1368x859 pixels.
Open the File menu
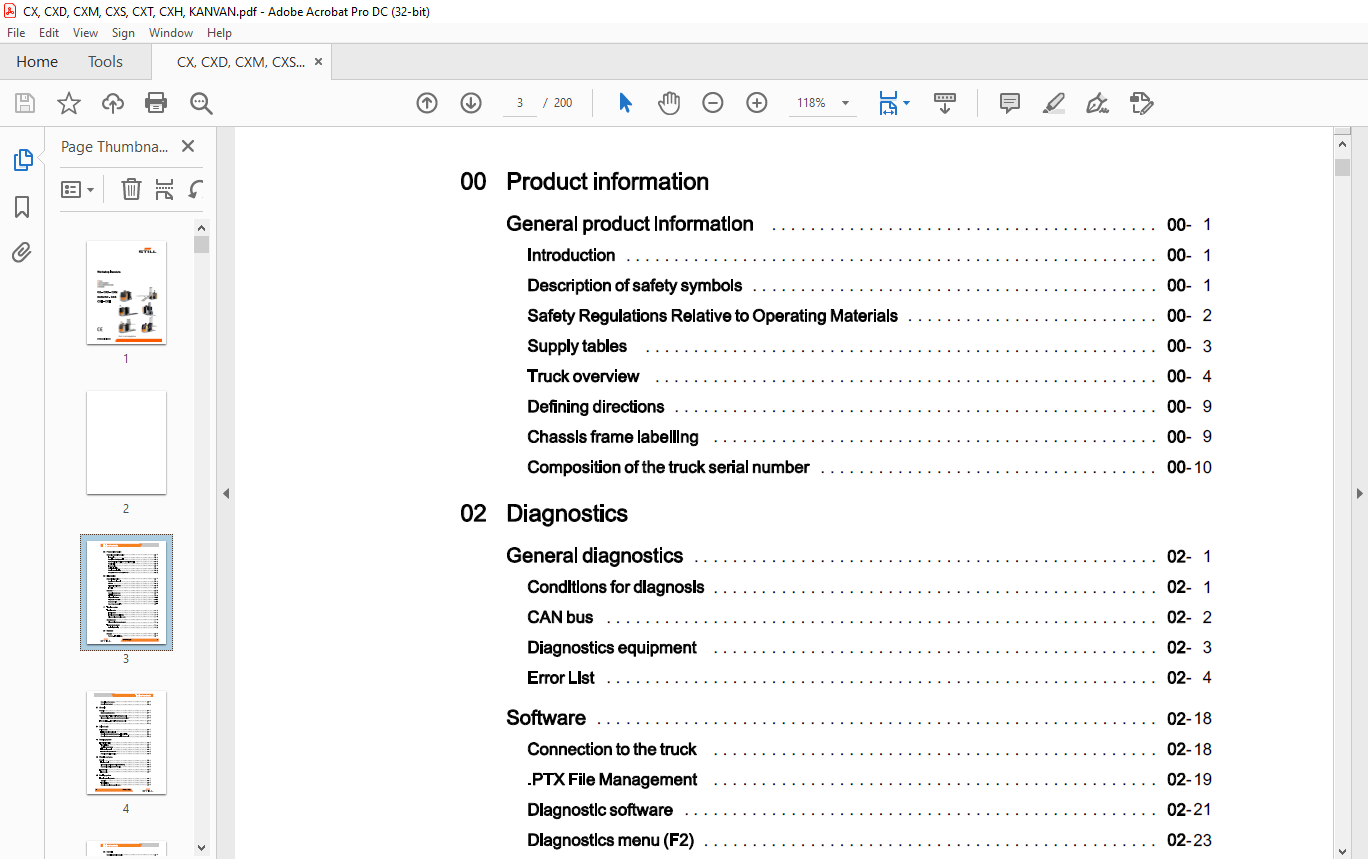pyautogui.click(x=16, y=33)
